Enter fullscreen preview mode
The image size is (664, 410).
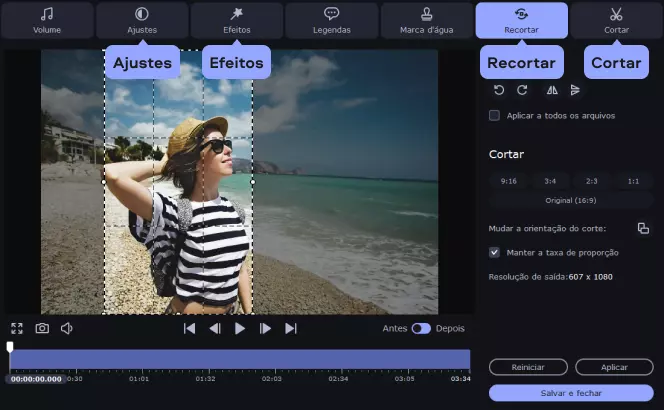[x=17, y=328]
